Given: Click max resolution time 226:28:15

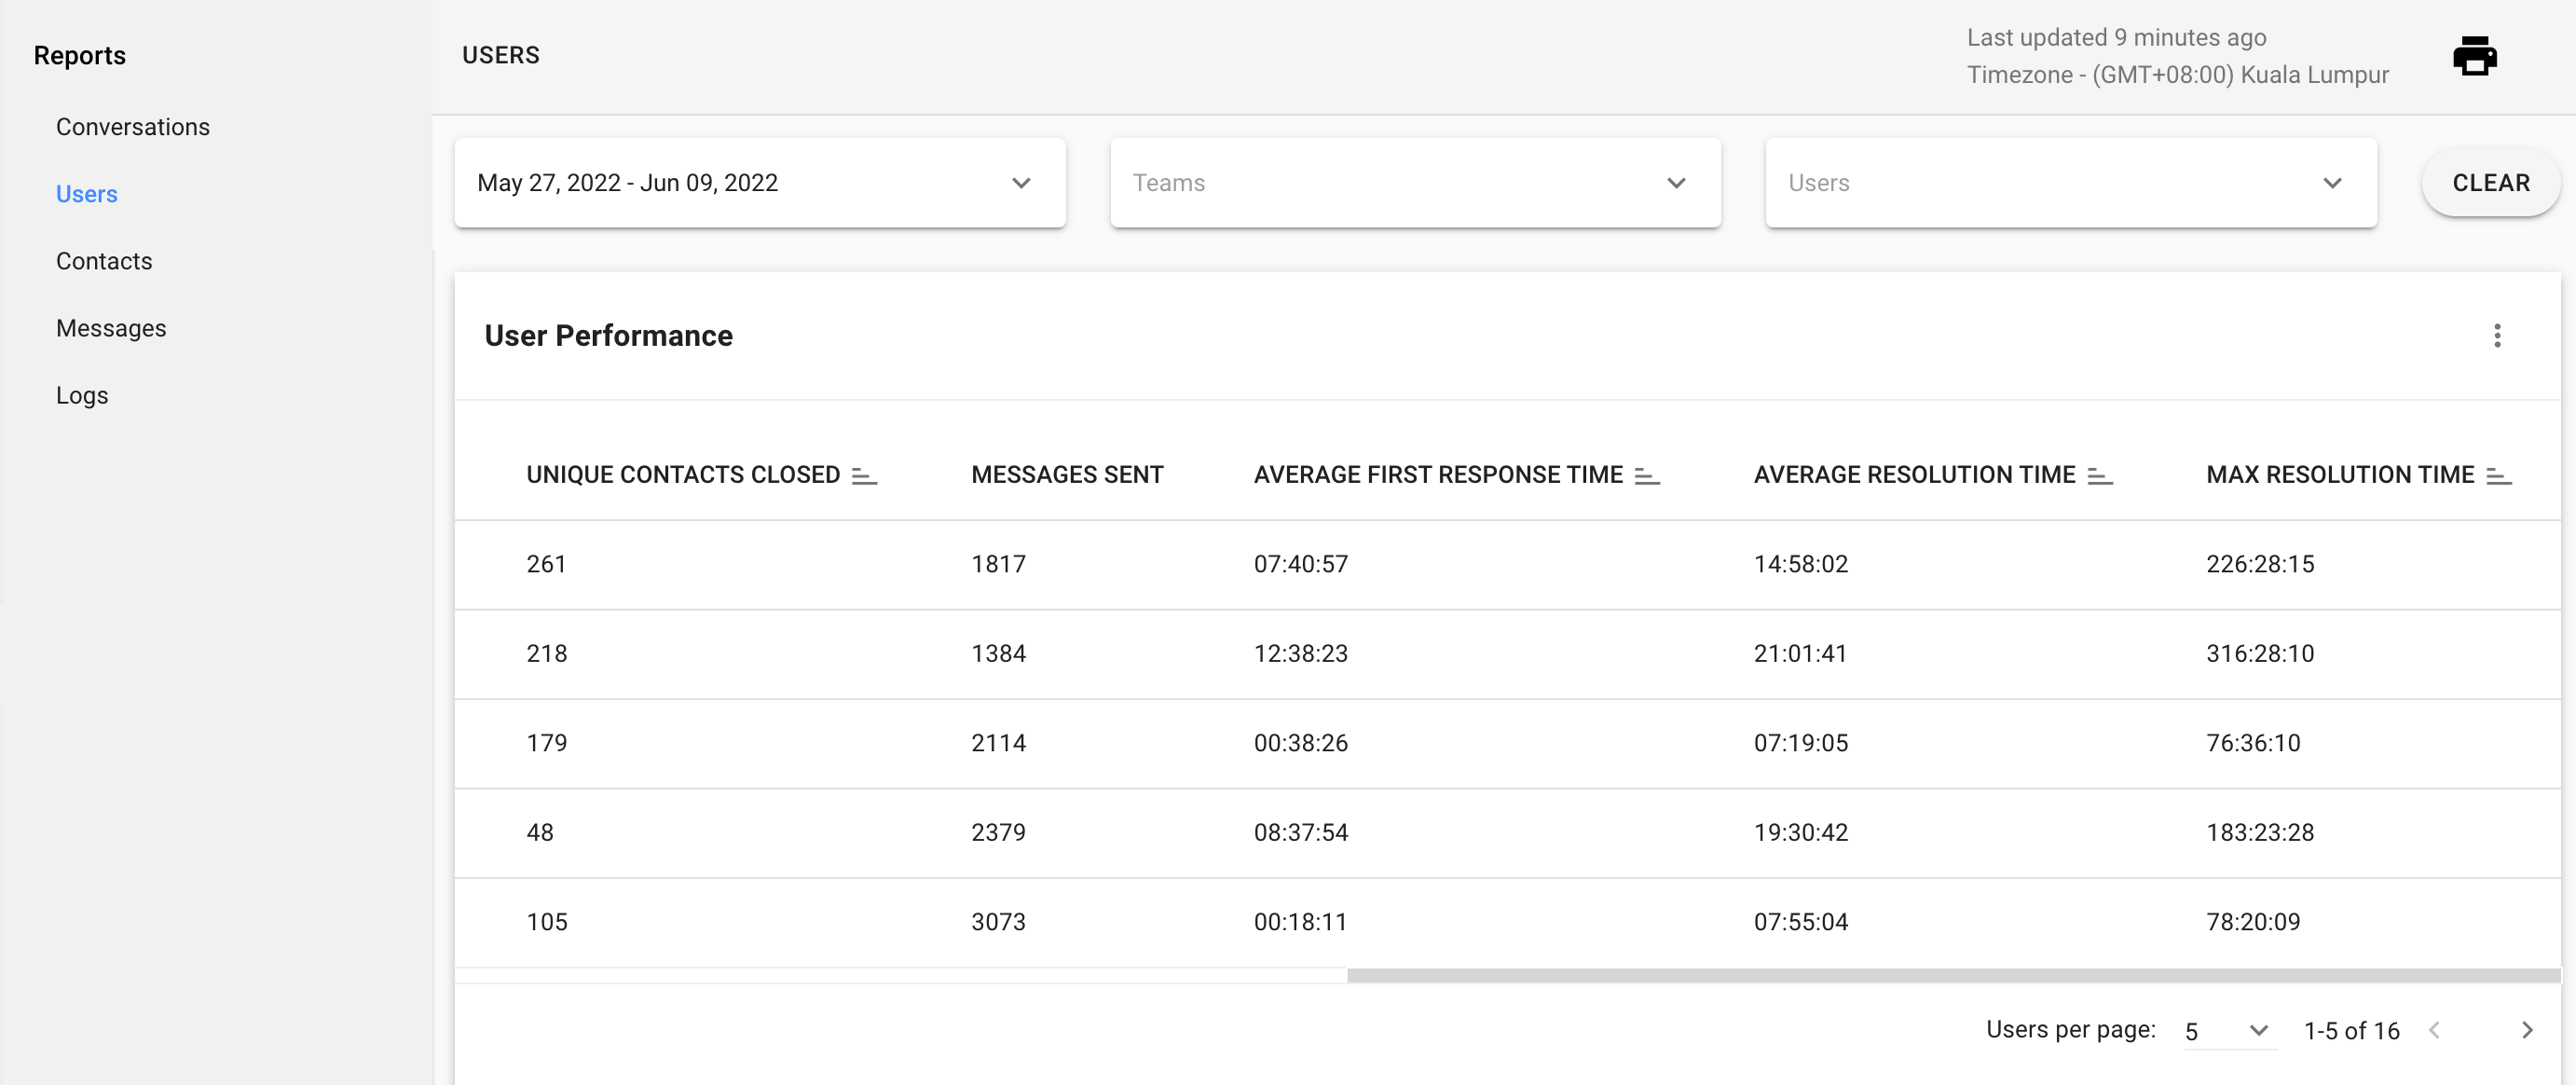Looking at the screenshot, I should point(2260,564).
